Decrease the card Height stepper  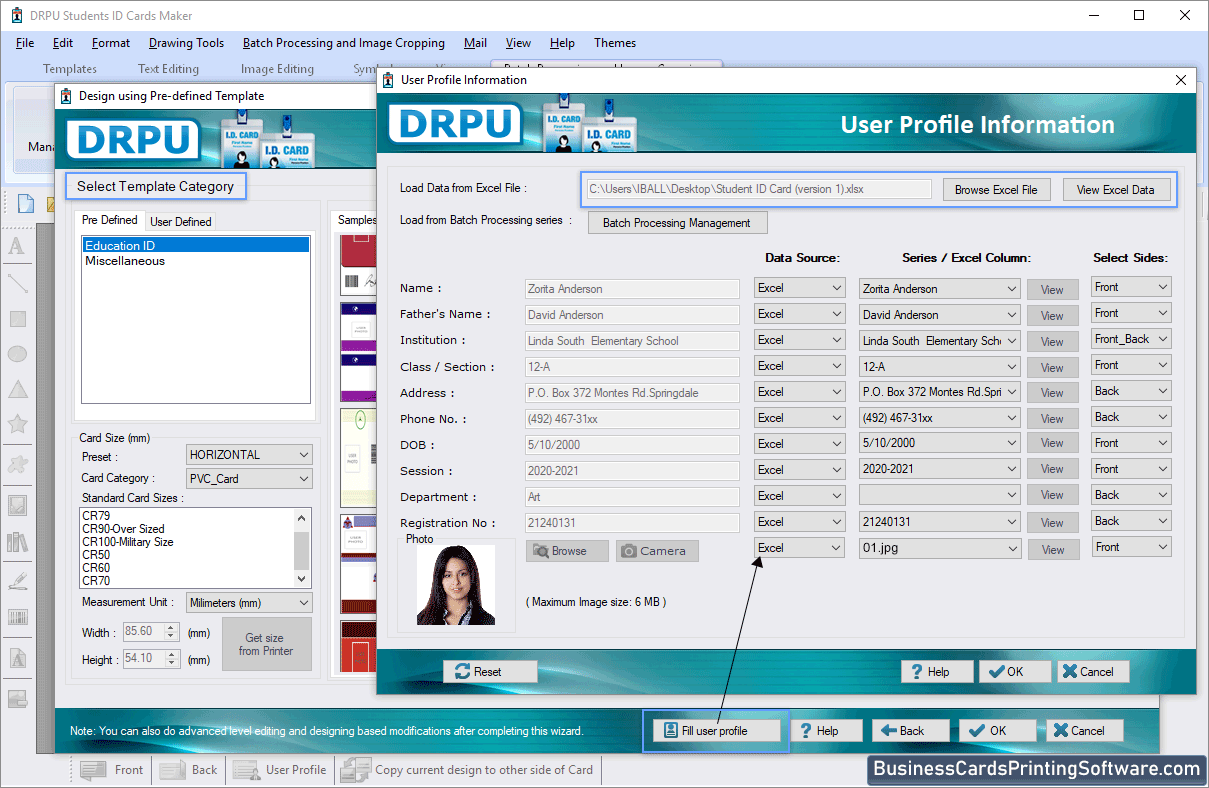point(170,664)
